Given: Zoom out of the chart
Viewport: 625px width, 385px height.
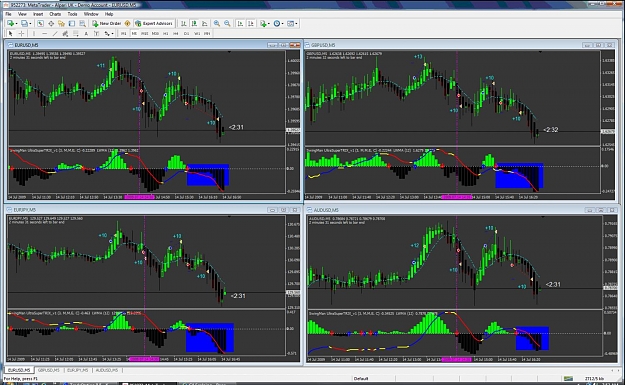Looking at the screenshot, I should 227,24.
